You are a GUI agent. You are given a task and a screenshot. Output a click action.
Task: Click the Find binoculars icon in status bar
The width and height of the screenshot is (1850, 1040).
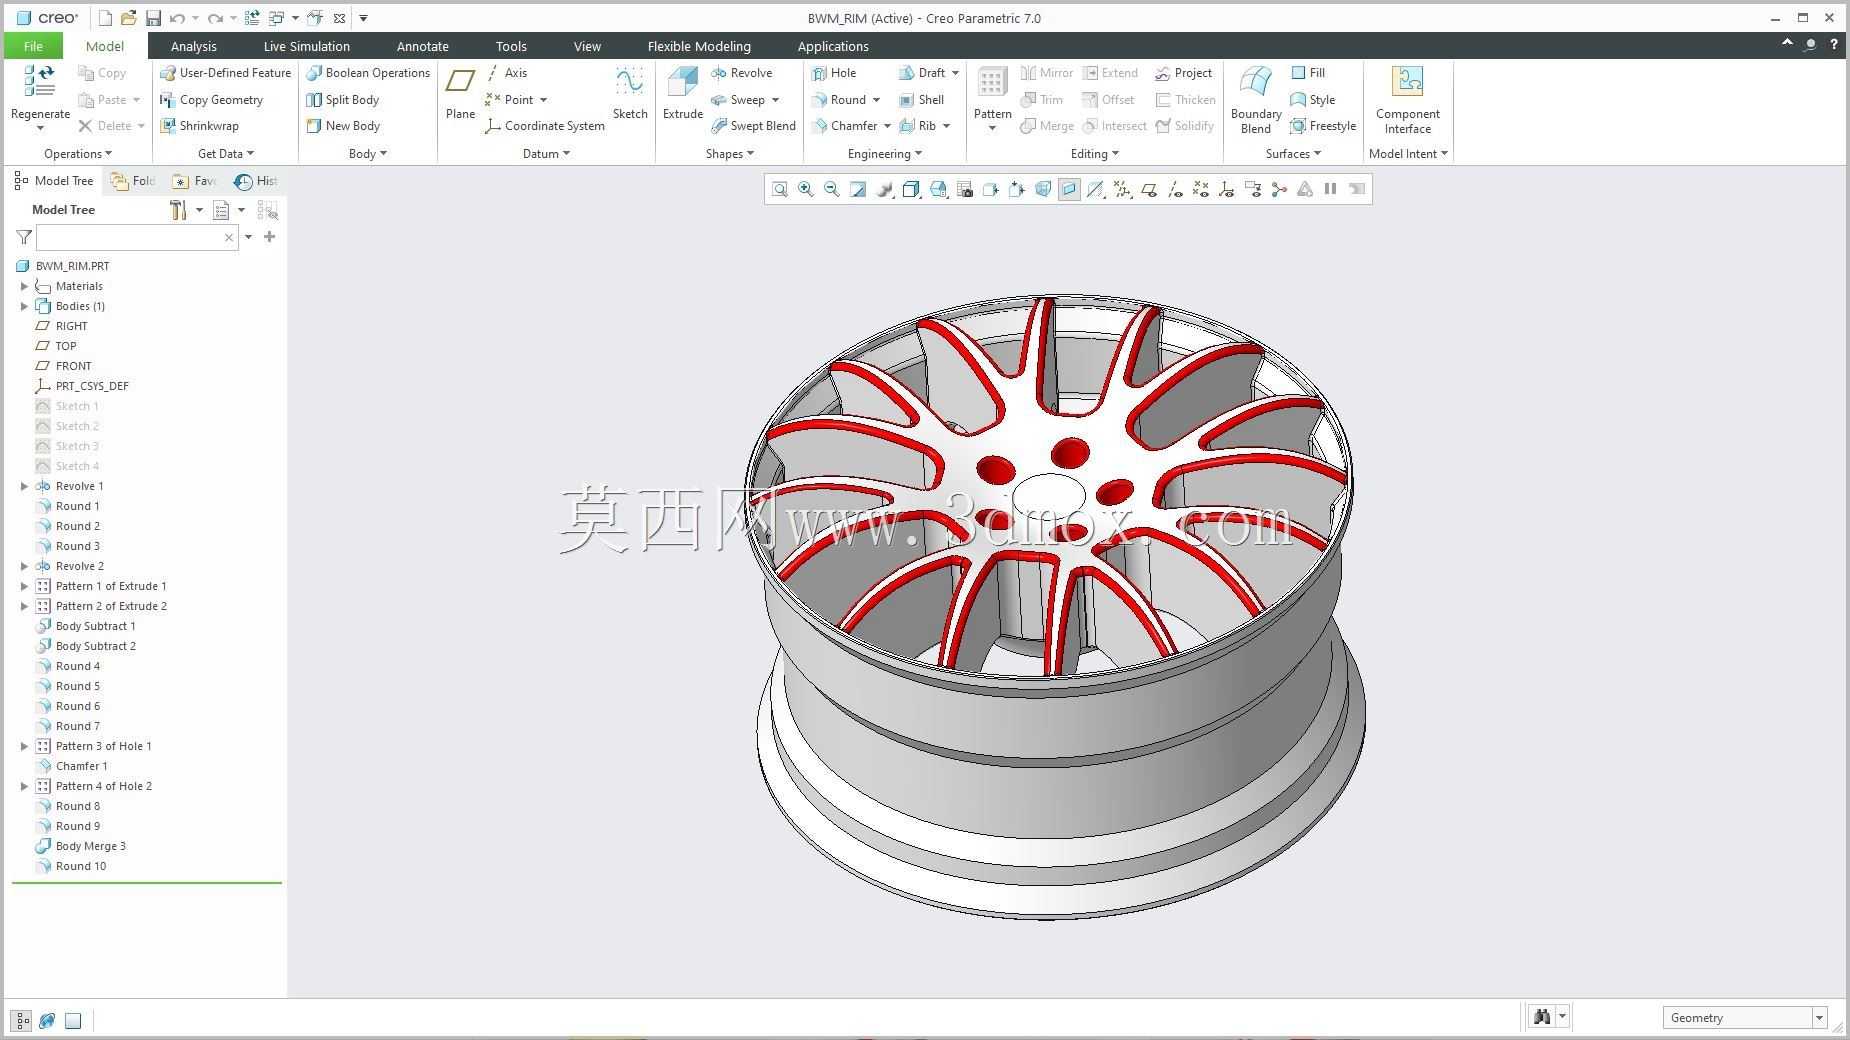(1542, 1017)
